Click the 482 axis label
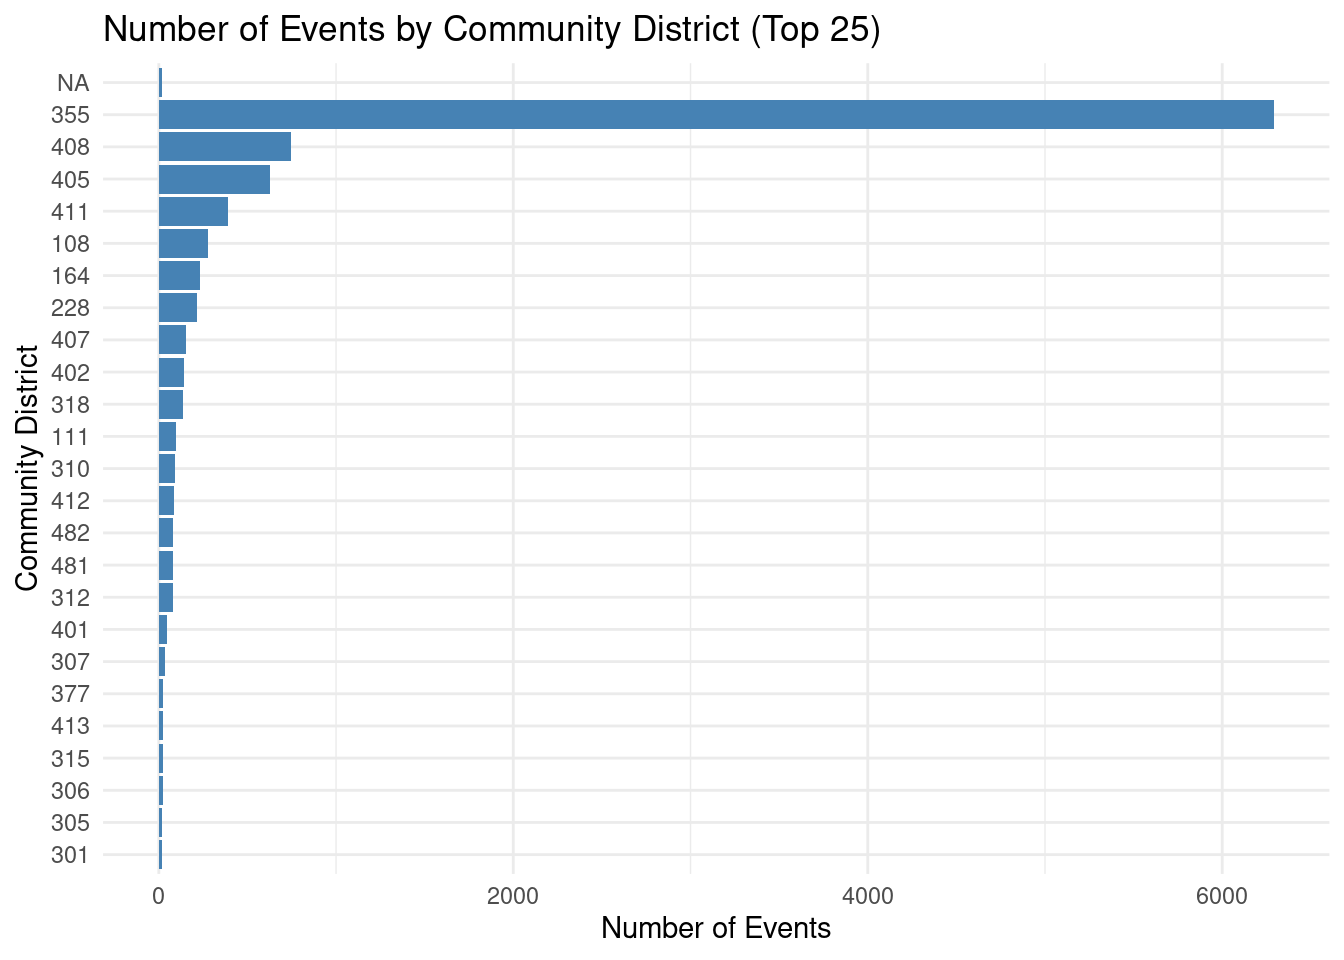Viewport: 1344px width, 960px height. (70, 532)
